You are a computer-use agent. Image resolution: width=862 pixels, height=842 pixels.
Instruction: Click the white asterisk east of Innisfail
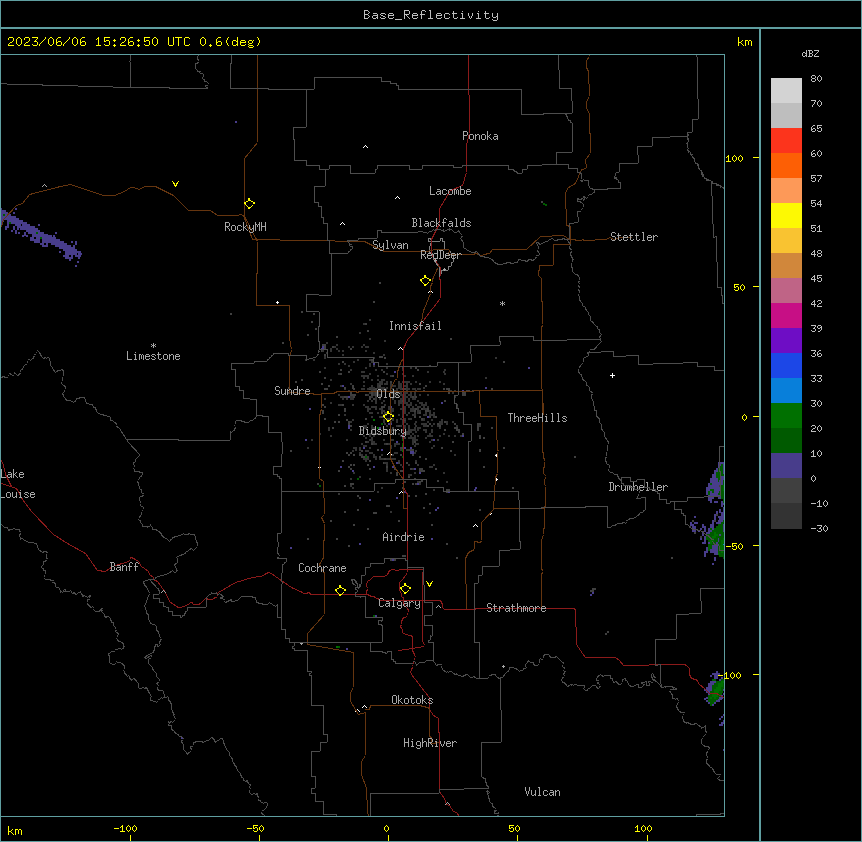502,303
